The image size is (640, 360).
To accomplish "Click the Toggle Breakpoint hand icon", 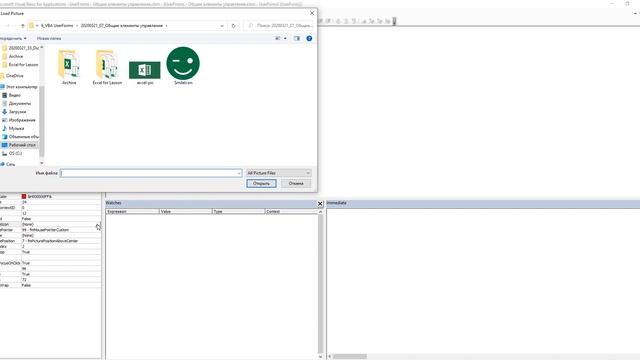I will pos(338,21).
